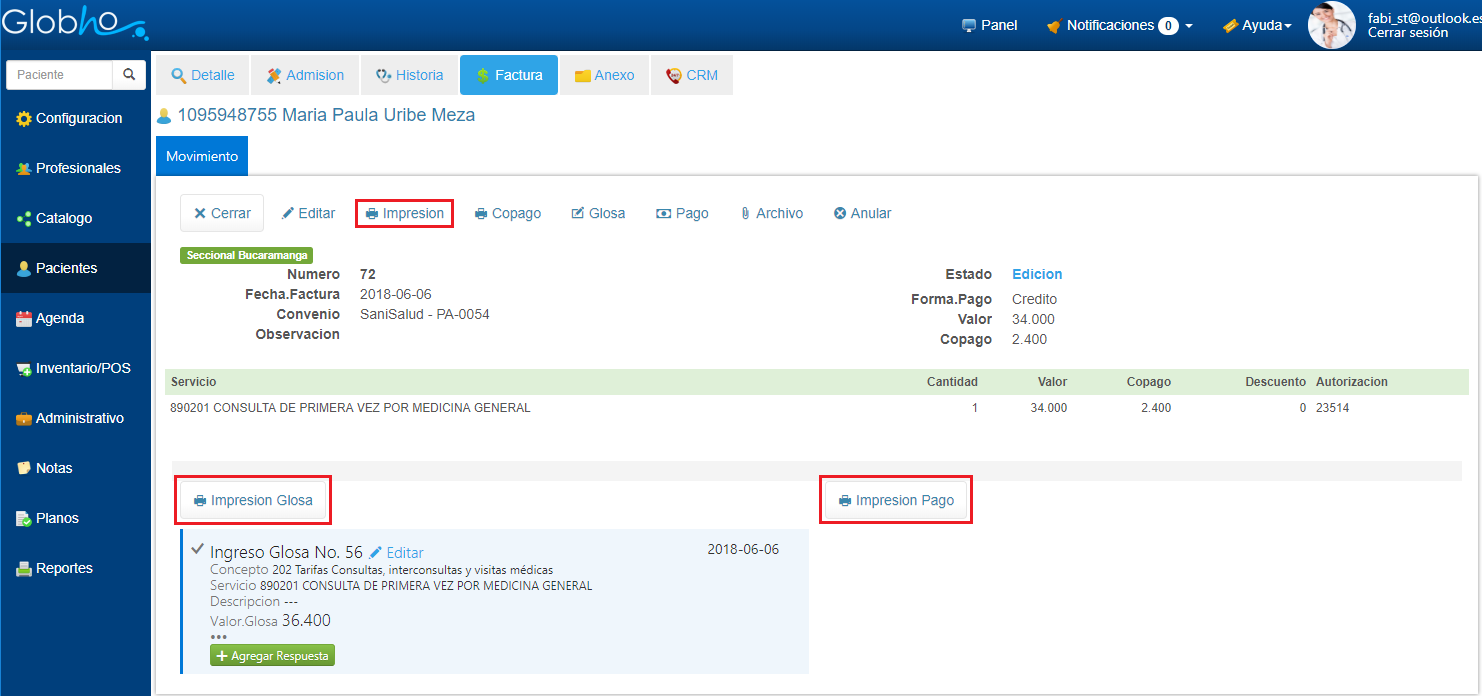
Task: Expand the three dots under Valor.Glosa
Action: click(x=219, y=637)
